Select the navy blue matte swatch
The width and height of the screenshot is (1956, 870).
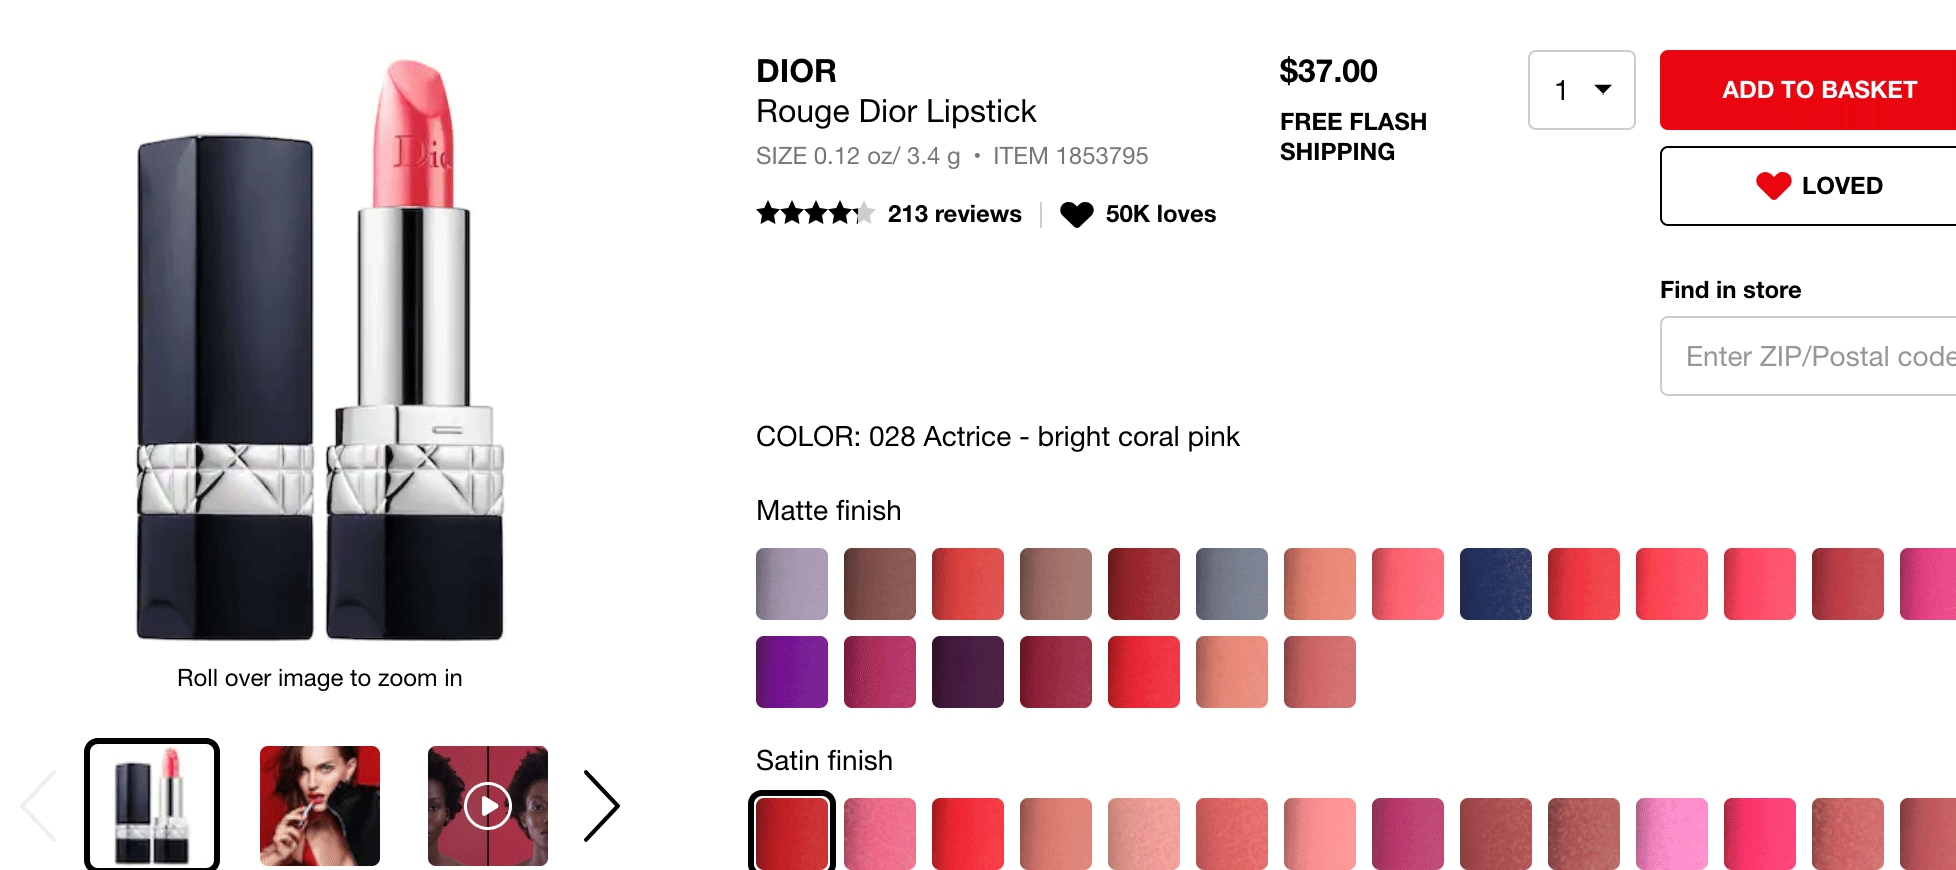point(1495,584)
